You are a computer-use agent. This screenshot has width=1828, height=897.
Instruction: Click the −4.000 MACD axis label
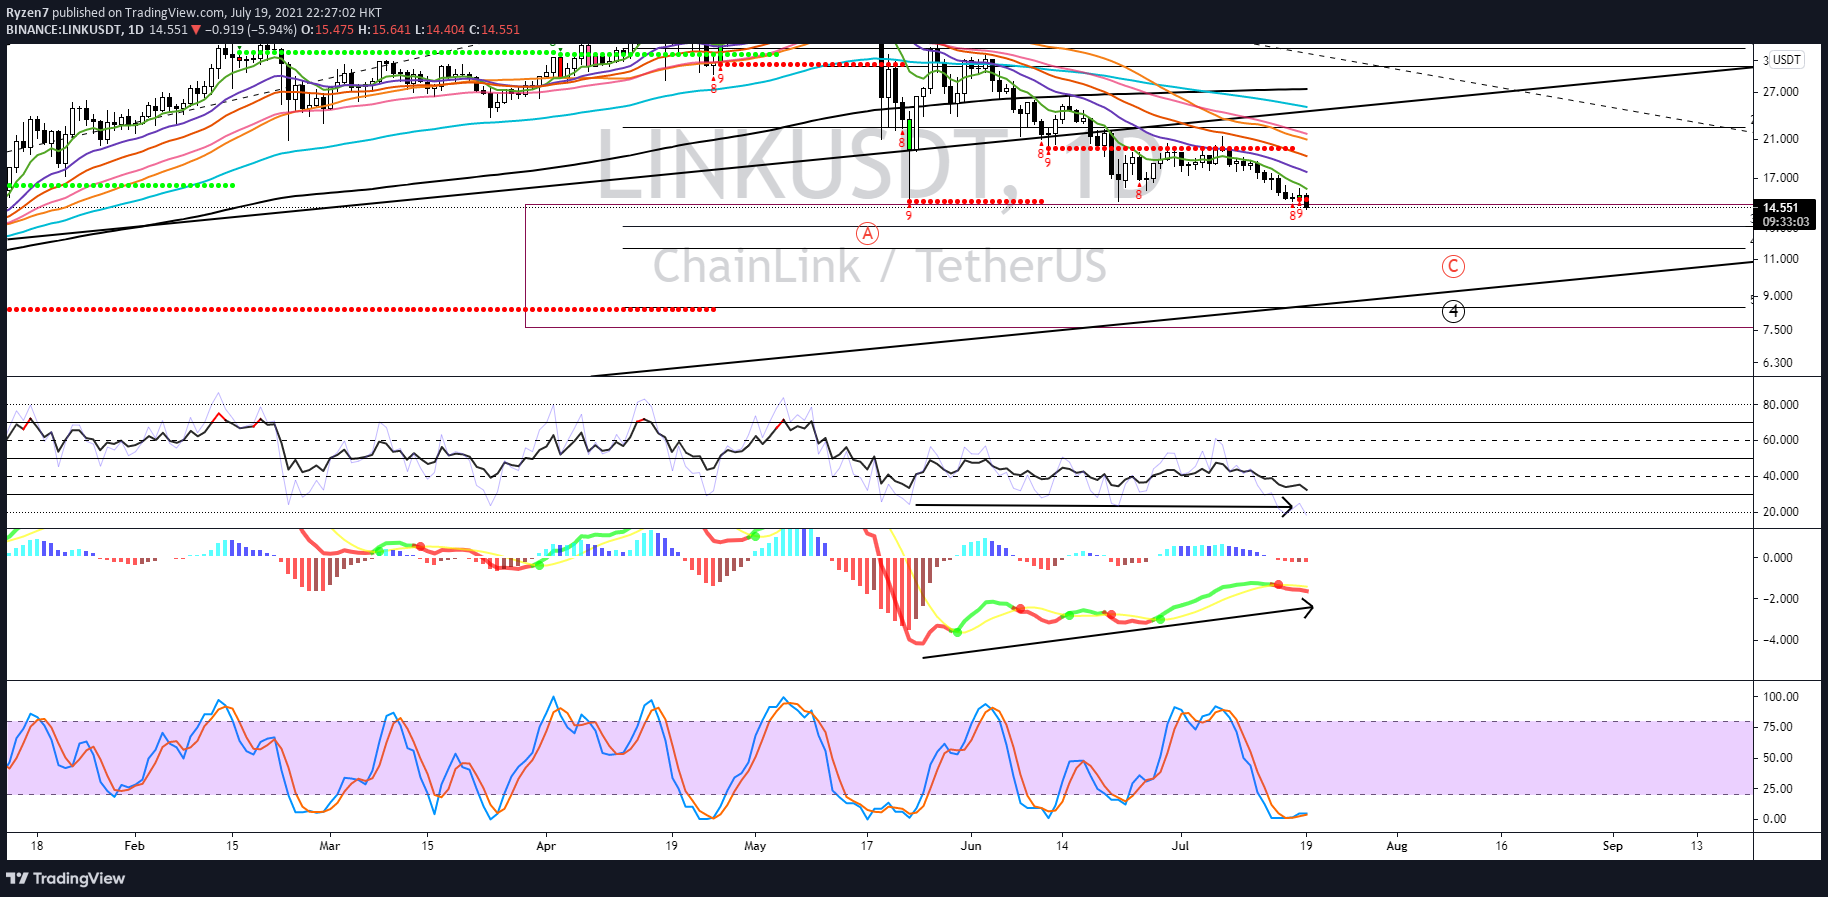tap(1780, 640)
